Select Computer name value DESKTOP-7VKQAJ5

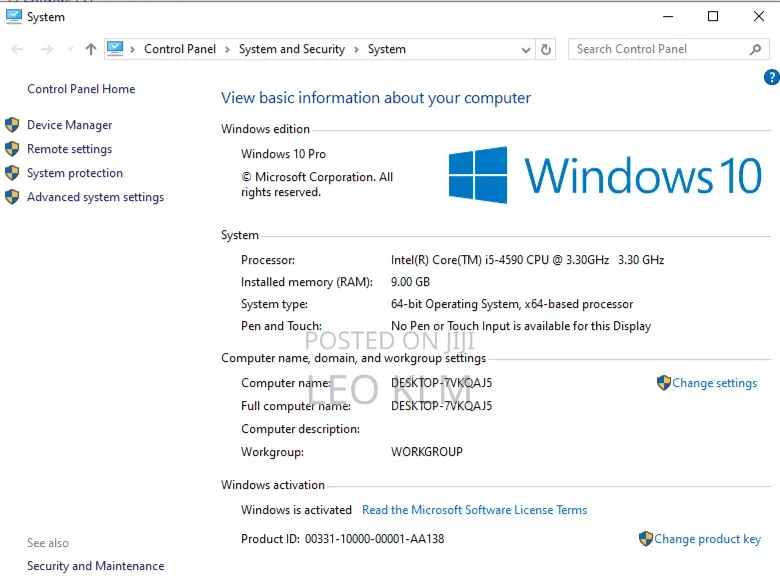click(441, 383)
